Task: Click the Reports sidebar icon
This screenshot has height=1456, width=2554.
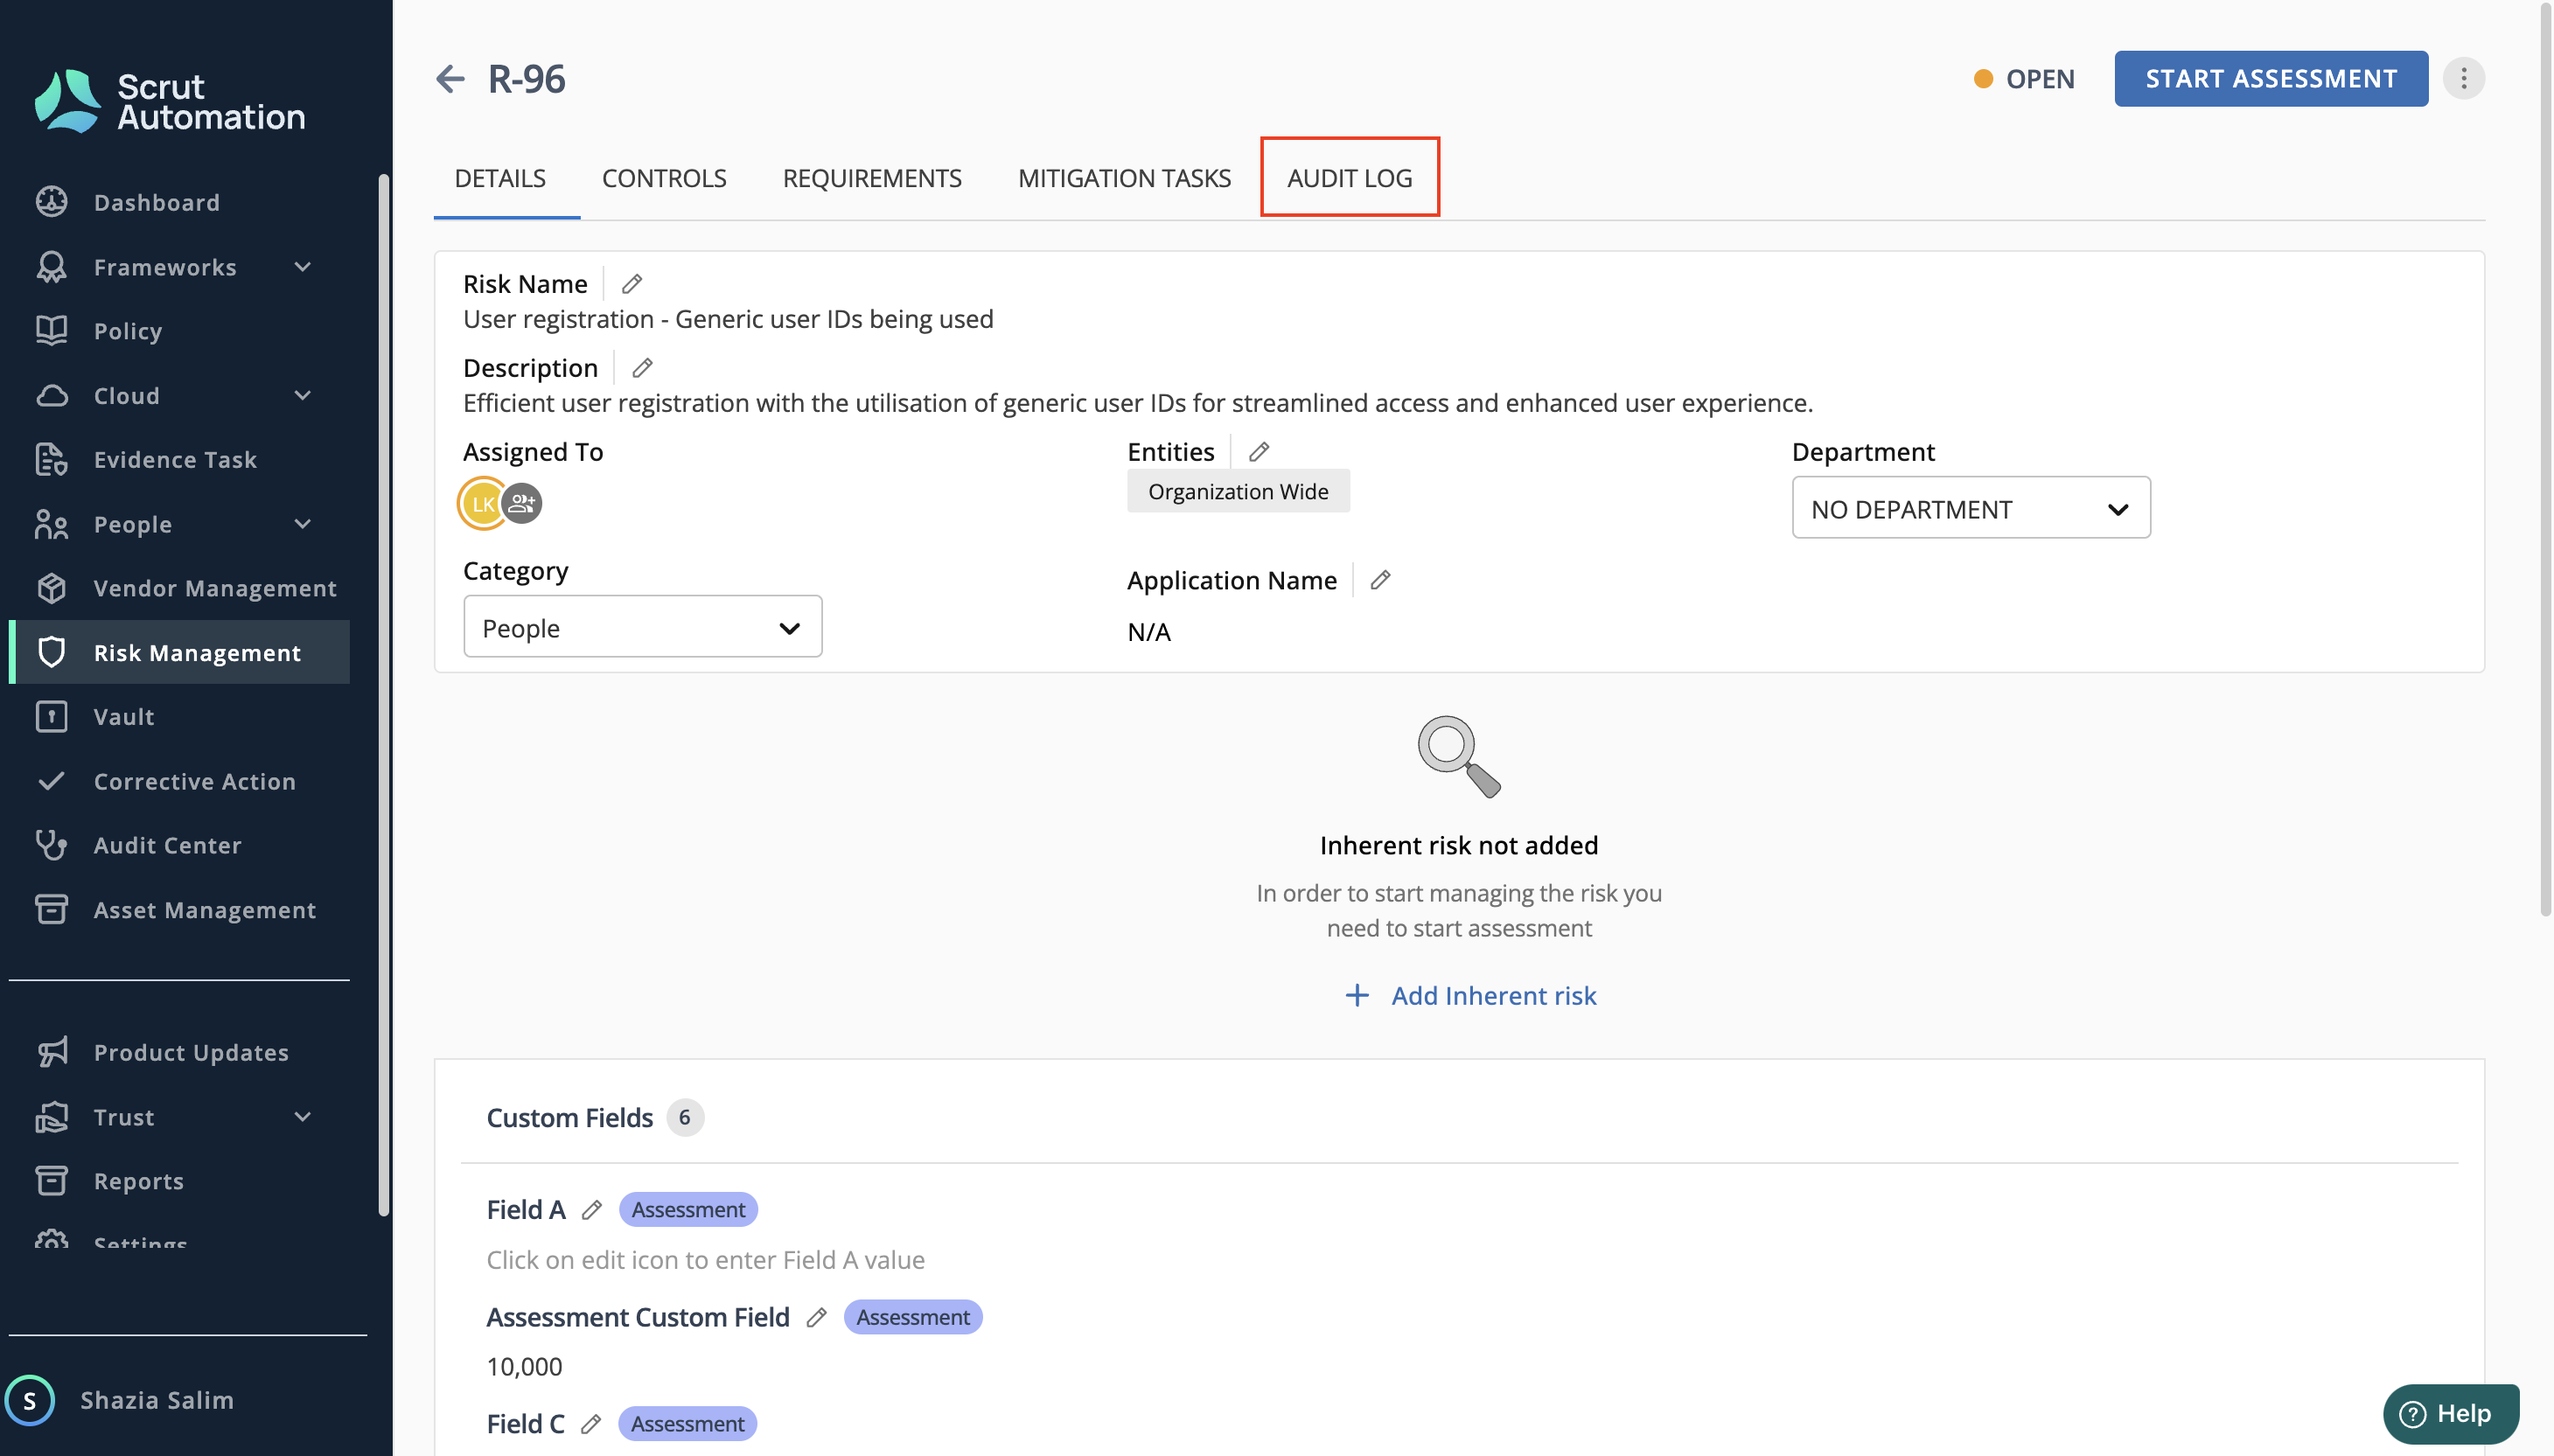Action: pyautogui.click(x=52, y=1180)
